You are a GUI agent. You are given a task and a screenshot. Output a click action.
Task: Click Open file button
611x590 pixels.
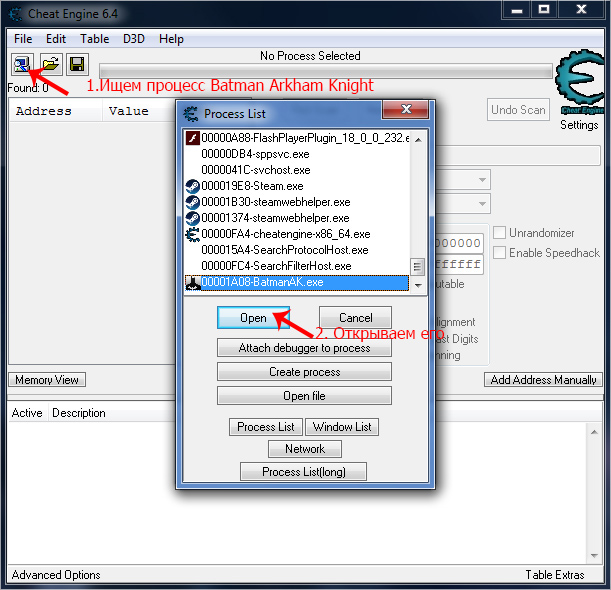pos(304,396)
